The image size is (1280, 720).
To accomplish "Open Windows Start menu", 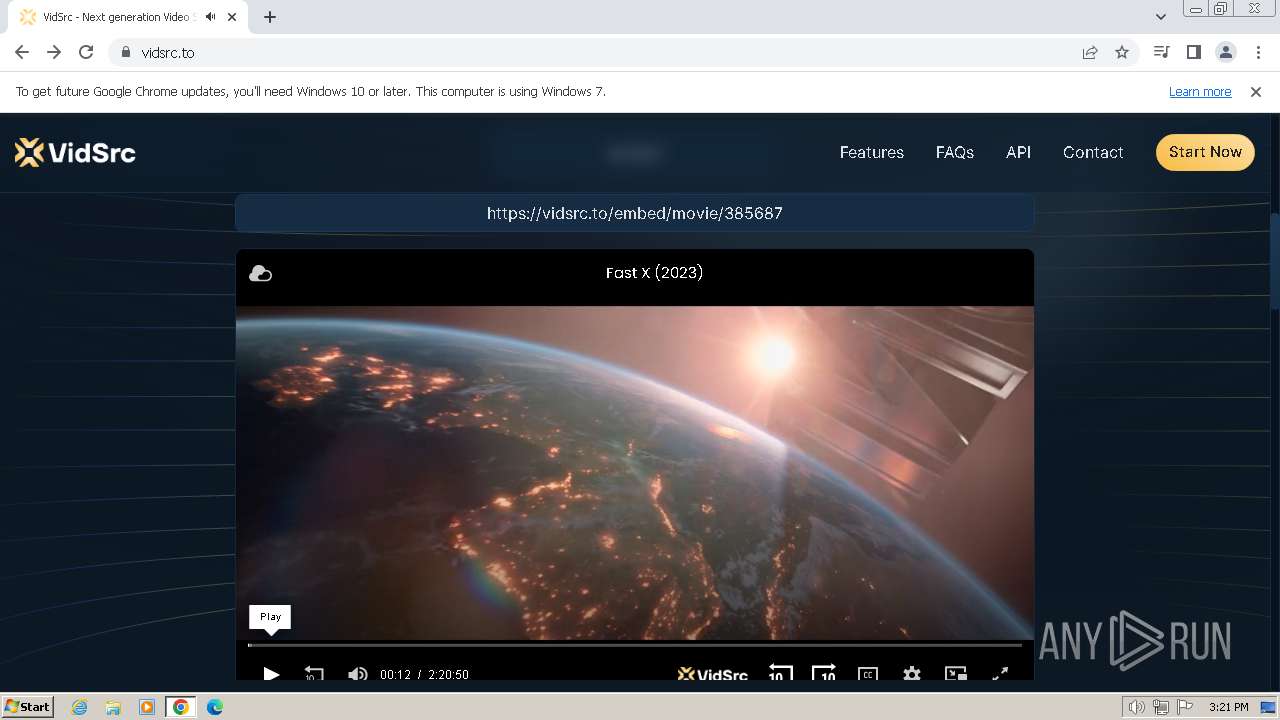I will pyautogui.click(x=27, y=707).
